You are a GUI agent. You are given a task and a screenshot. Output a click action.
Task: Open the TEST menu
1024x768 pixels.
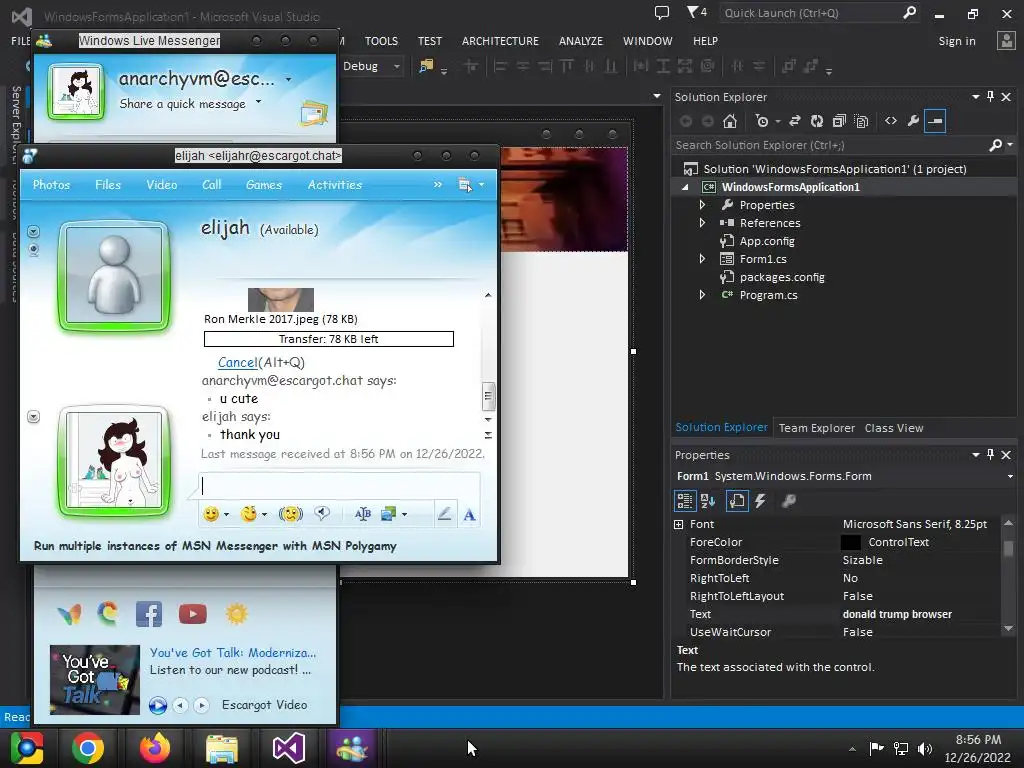tap(430, 41)
